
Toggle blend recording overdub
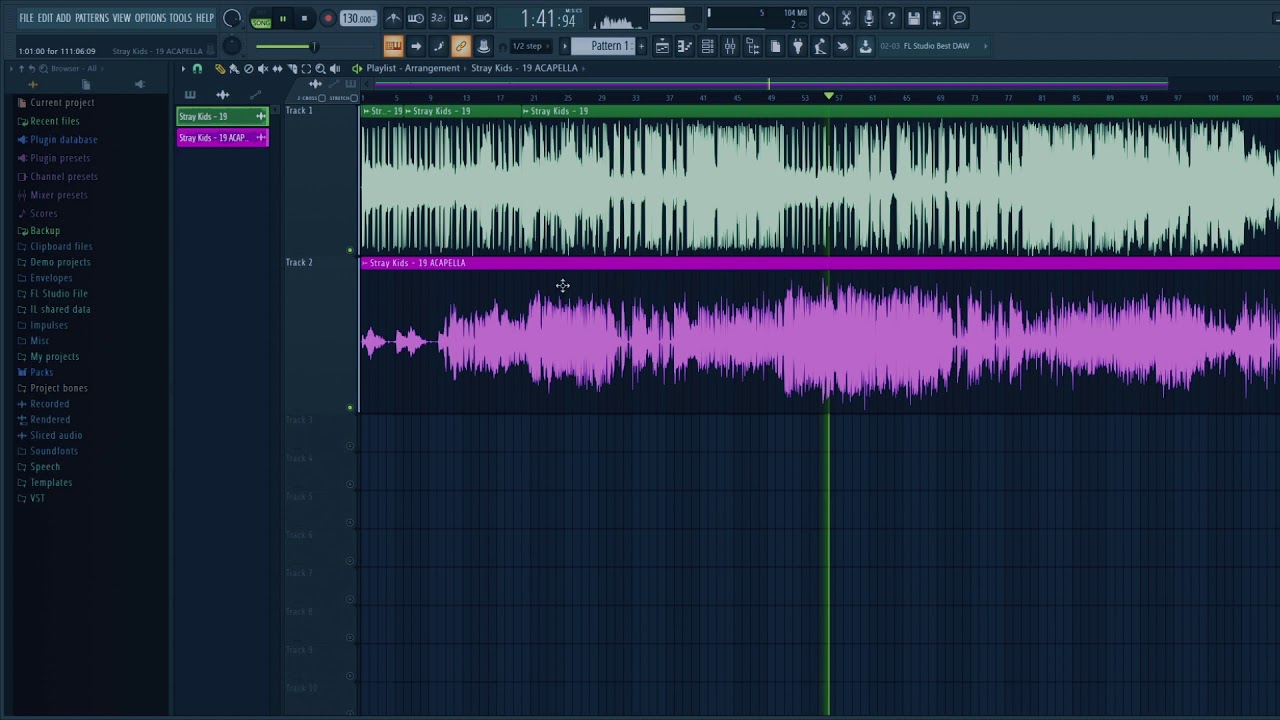(461, 18)
